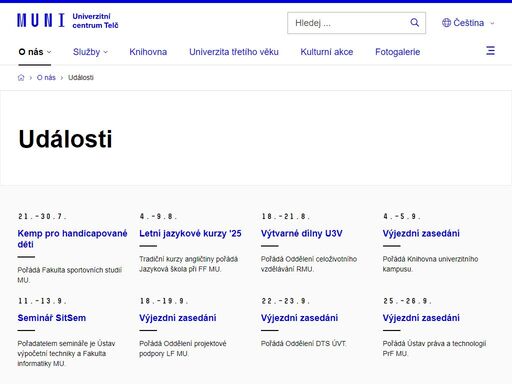Image resolution: width=512 pixels, height=384 pixels.
Task: Click the O nás breadcrumb link
Action: pos(46,78)
